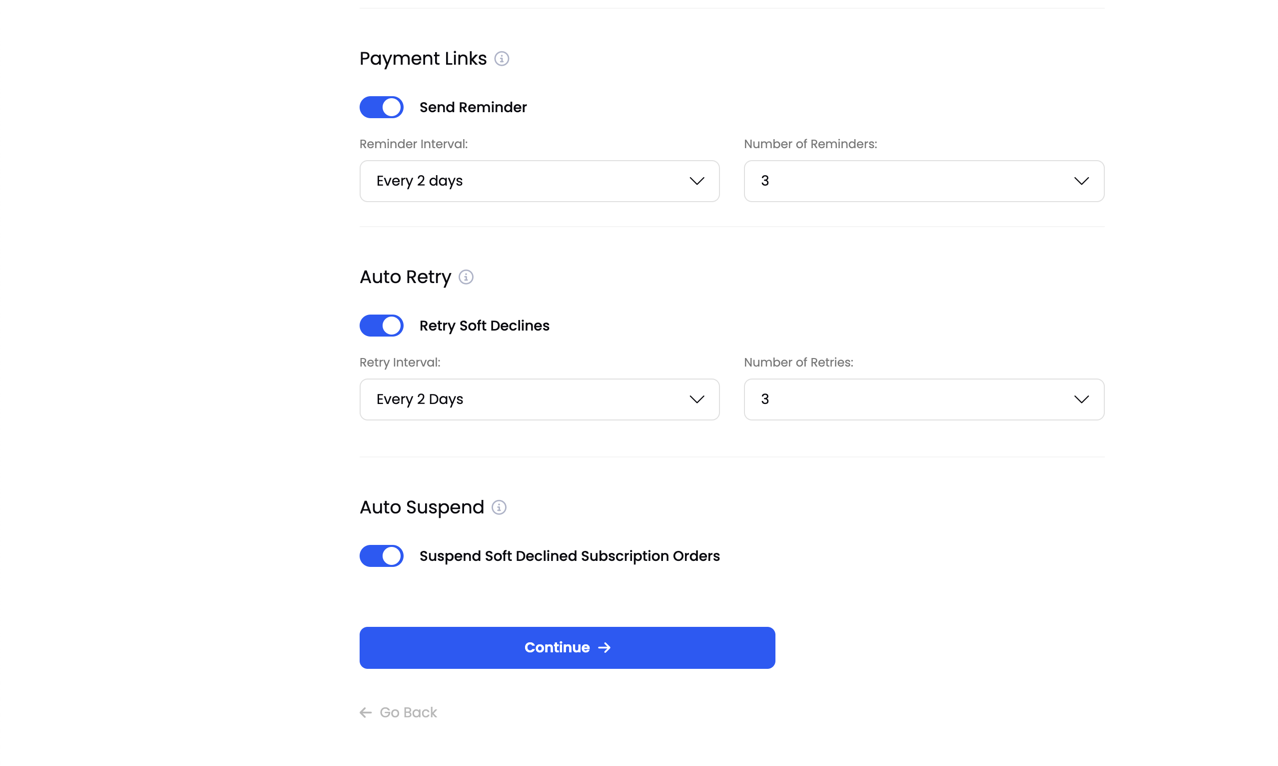Click the 'Reminder Interval:' field label
Image resolution: width=1278 pixels, height=766 pixels.
coord(413,144)
